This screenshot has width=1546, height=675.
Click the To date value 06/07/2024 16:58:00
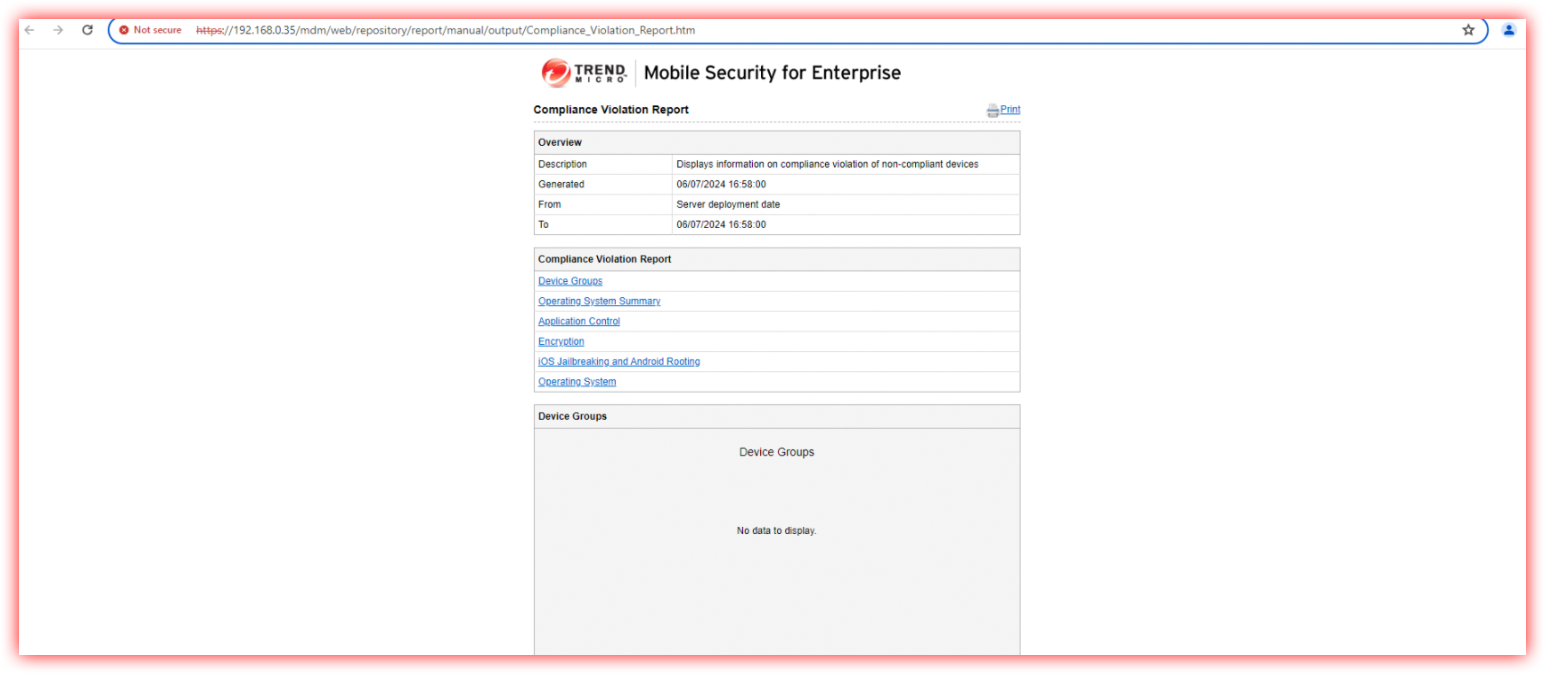[721, 224]
